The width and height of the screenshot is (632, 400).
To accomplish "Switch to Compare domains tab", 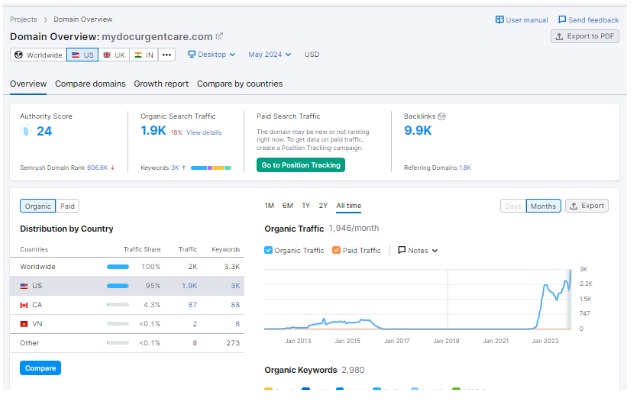I will [90, 84].
